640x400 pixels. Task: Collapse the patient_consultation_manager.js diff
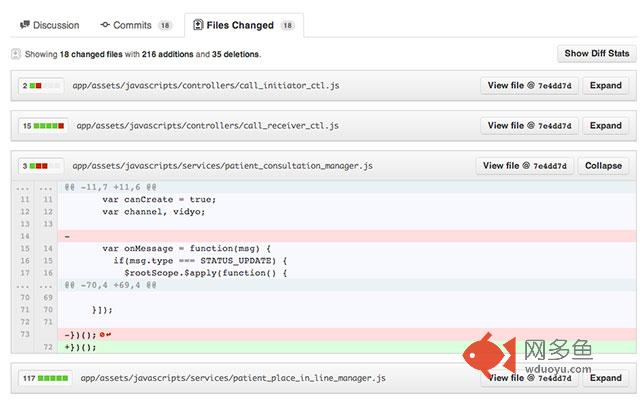603,166
